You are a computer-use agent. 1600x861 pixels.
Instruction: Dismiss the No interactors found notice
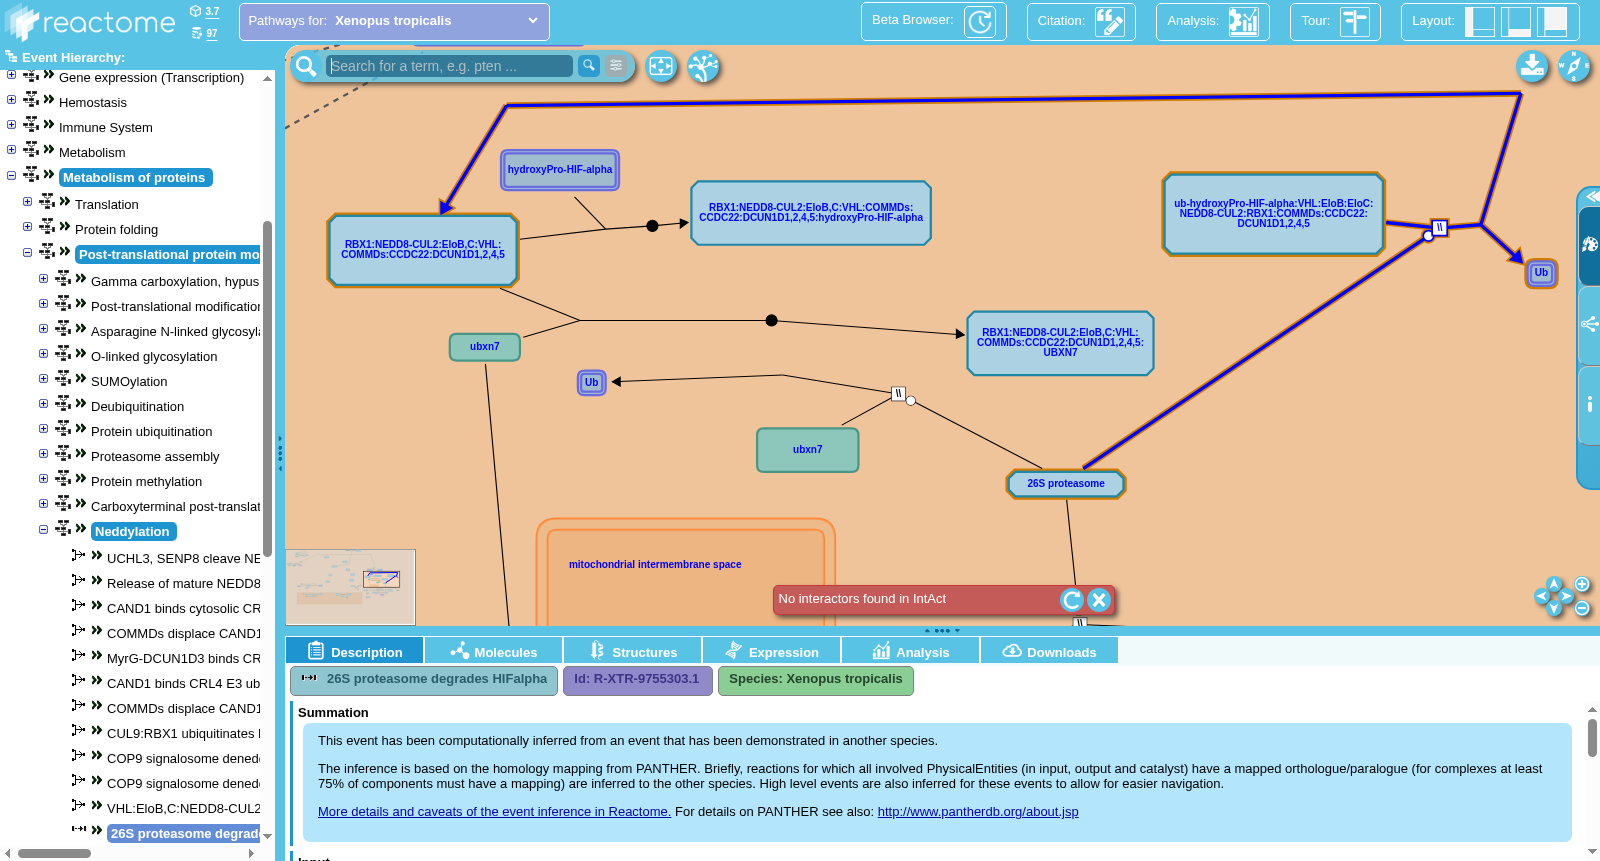(x=1099, y=600)
